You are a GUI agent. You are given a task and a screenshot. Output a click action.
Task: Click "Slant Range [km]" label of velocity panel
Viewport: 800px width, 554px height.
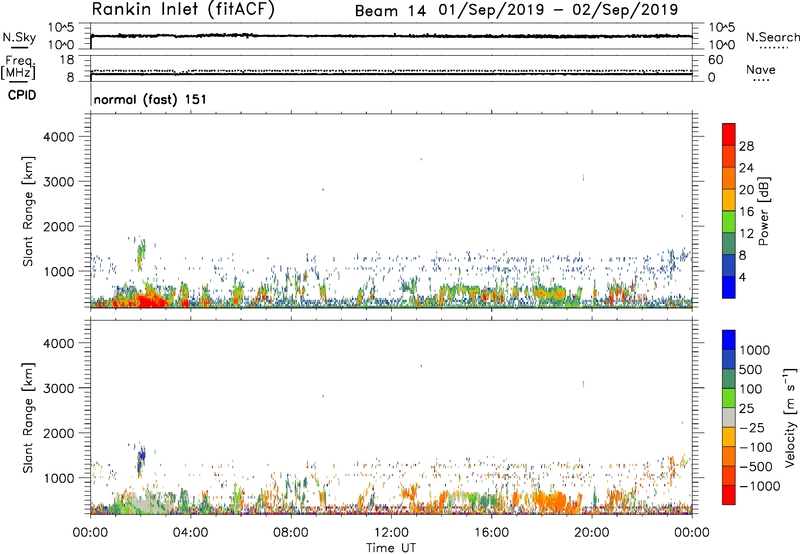[x=28, y=418]
